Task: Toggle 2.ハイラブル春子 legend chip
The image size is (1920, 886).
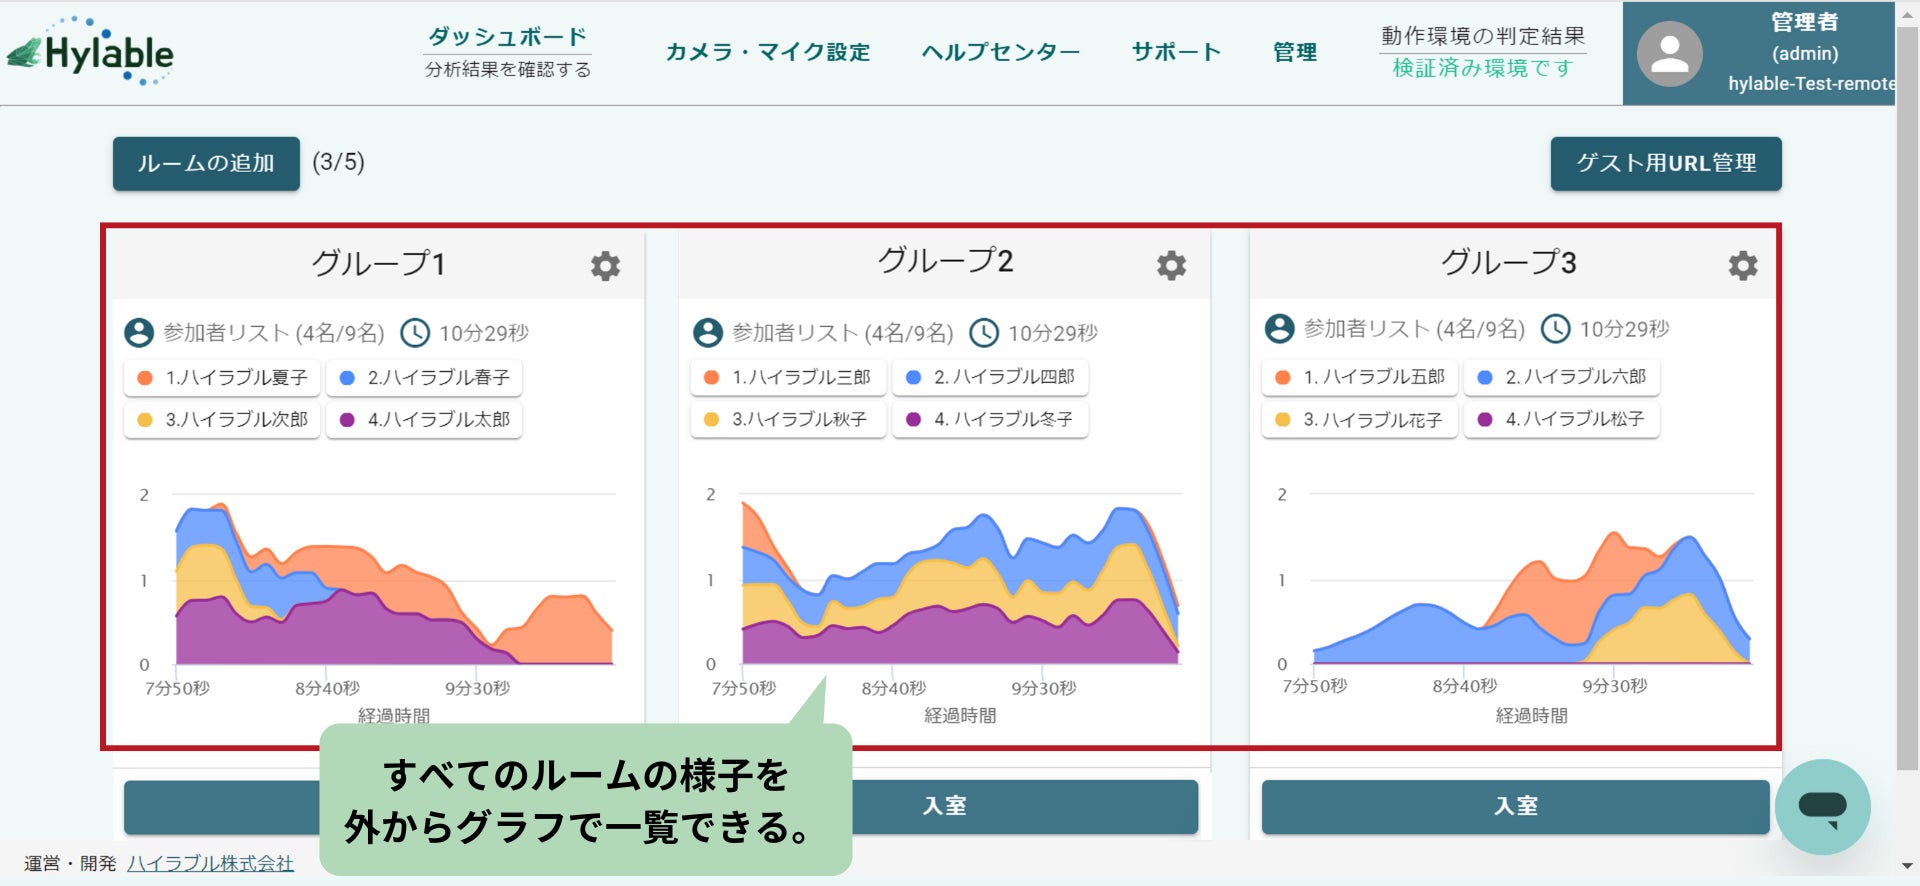Action: tap(424, 378)
